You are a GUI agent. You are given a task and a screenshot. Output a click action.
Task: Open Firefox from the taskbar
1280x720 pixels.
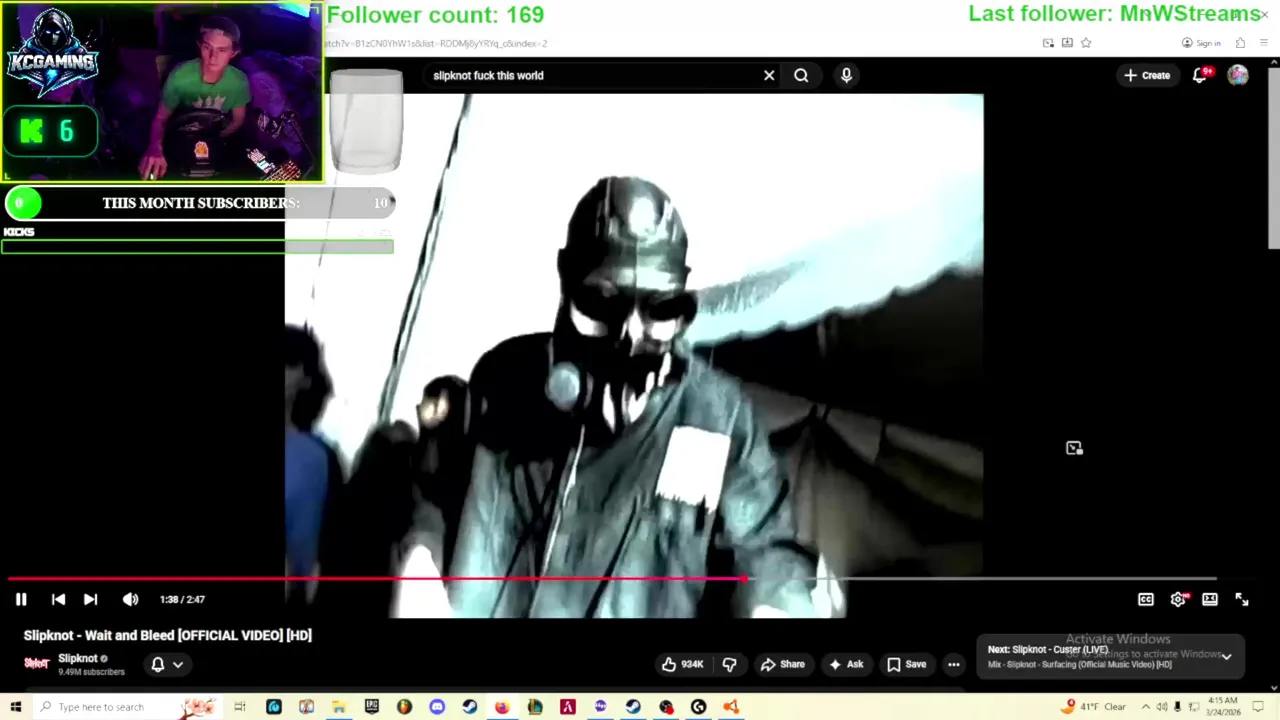[x=502, y=707]
